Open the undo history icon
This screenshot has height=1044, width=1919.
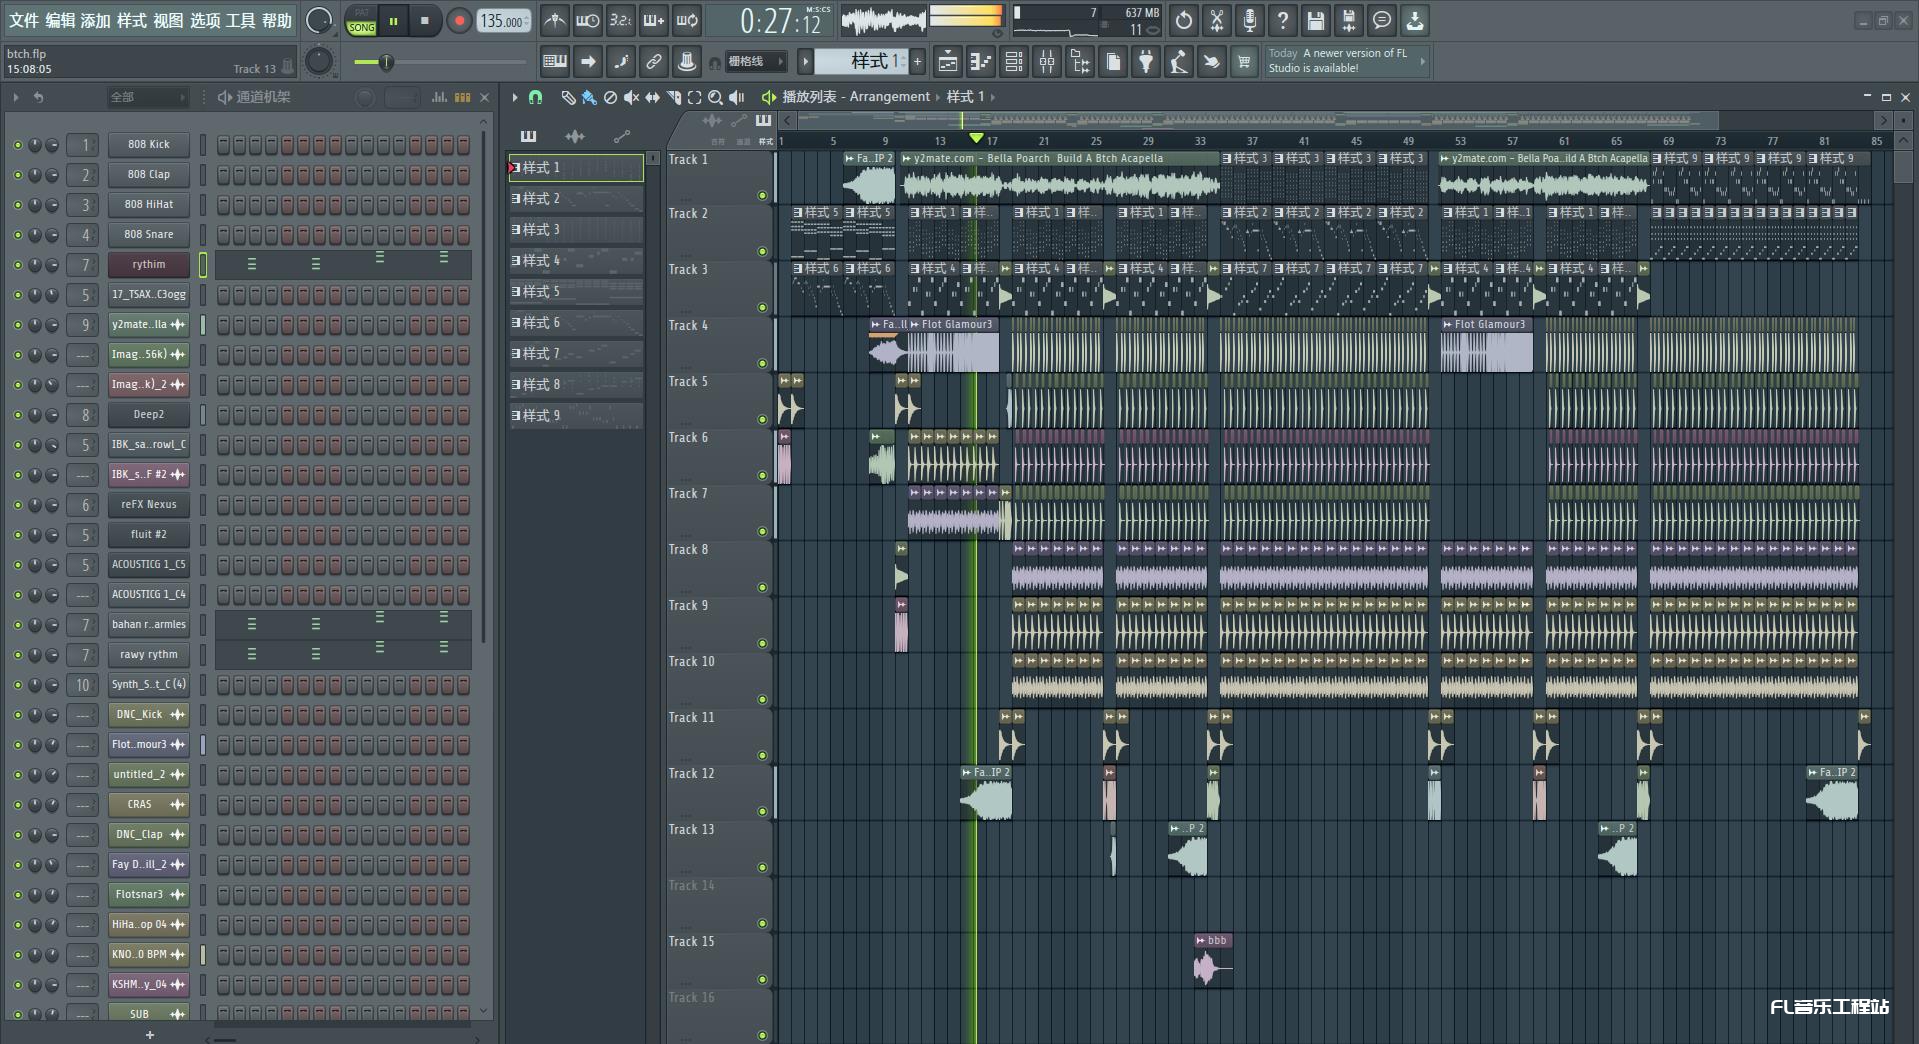pyautogui.click(x=1184, y=20)
